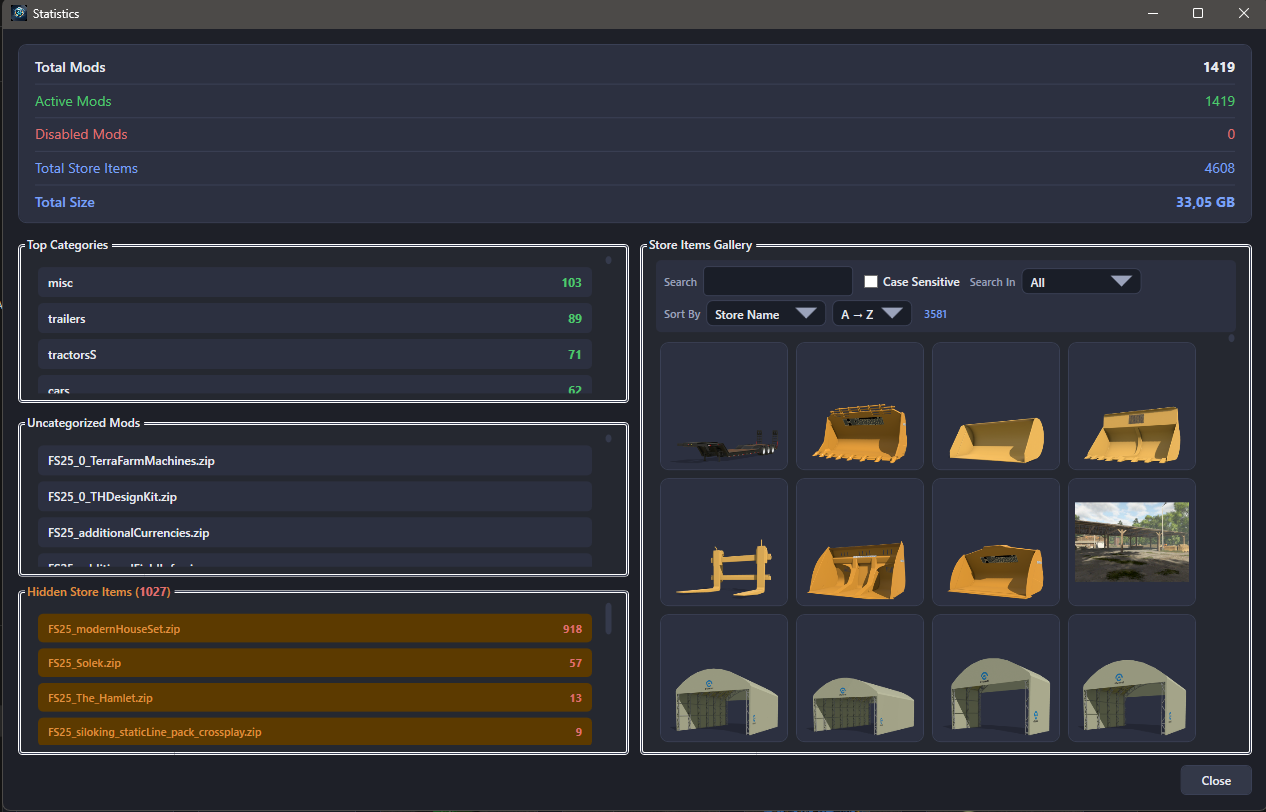Select FS25_0_TerraFarmMachines.zip uncategorized mod
This screenshot has height=812, width=1266.
tap(315, 461)
